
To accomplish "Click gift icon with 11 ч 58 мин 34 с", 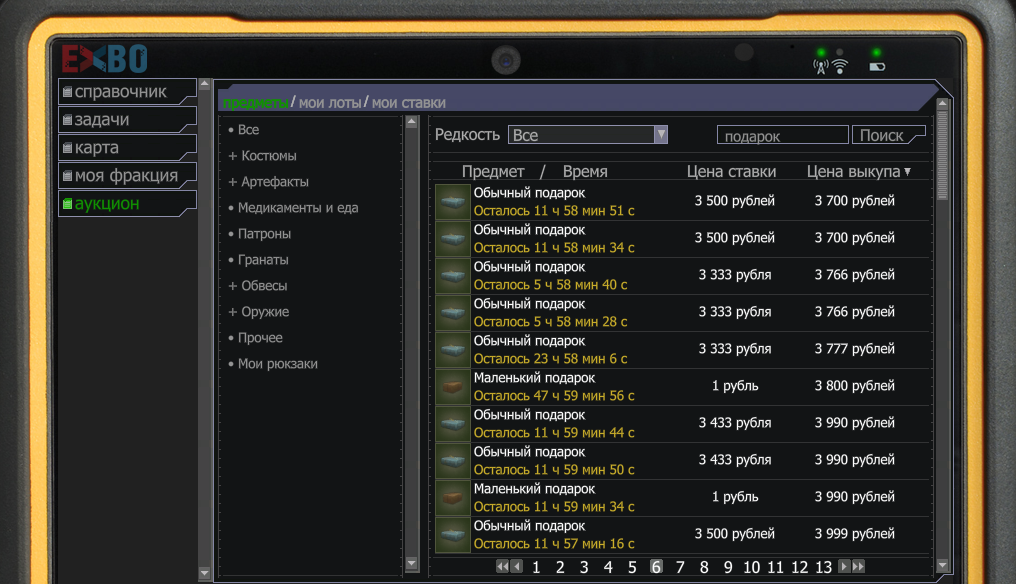I will pos(452,239).
